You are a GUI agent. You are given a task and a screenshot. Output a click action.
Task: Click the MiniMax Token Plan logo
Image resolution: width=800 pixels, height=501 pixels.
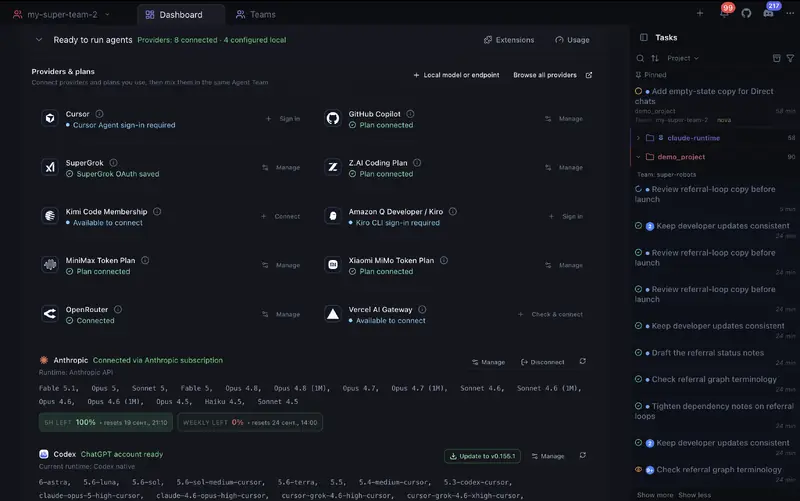click(50, 265)
